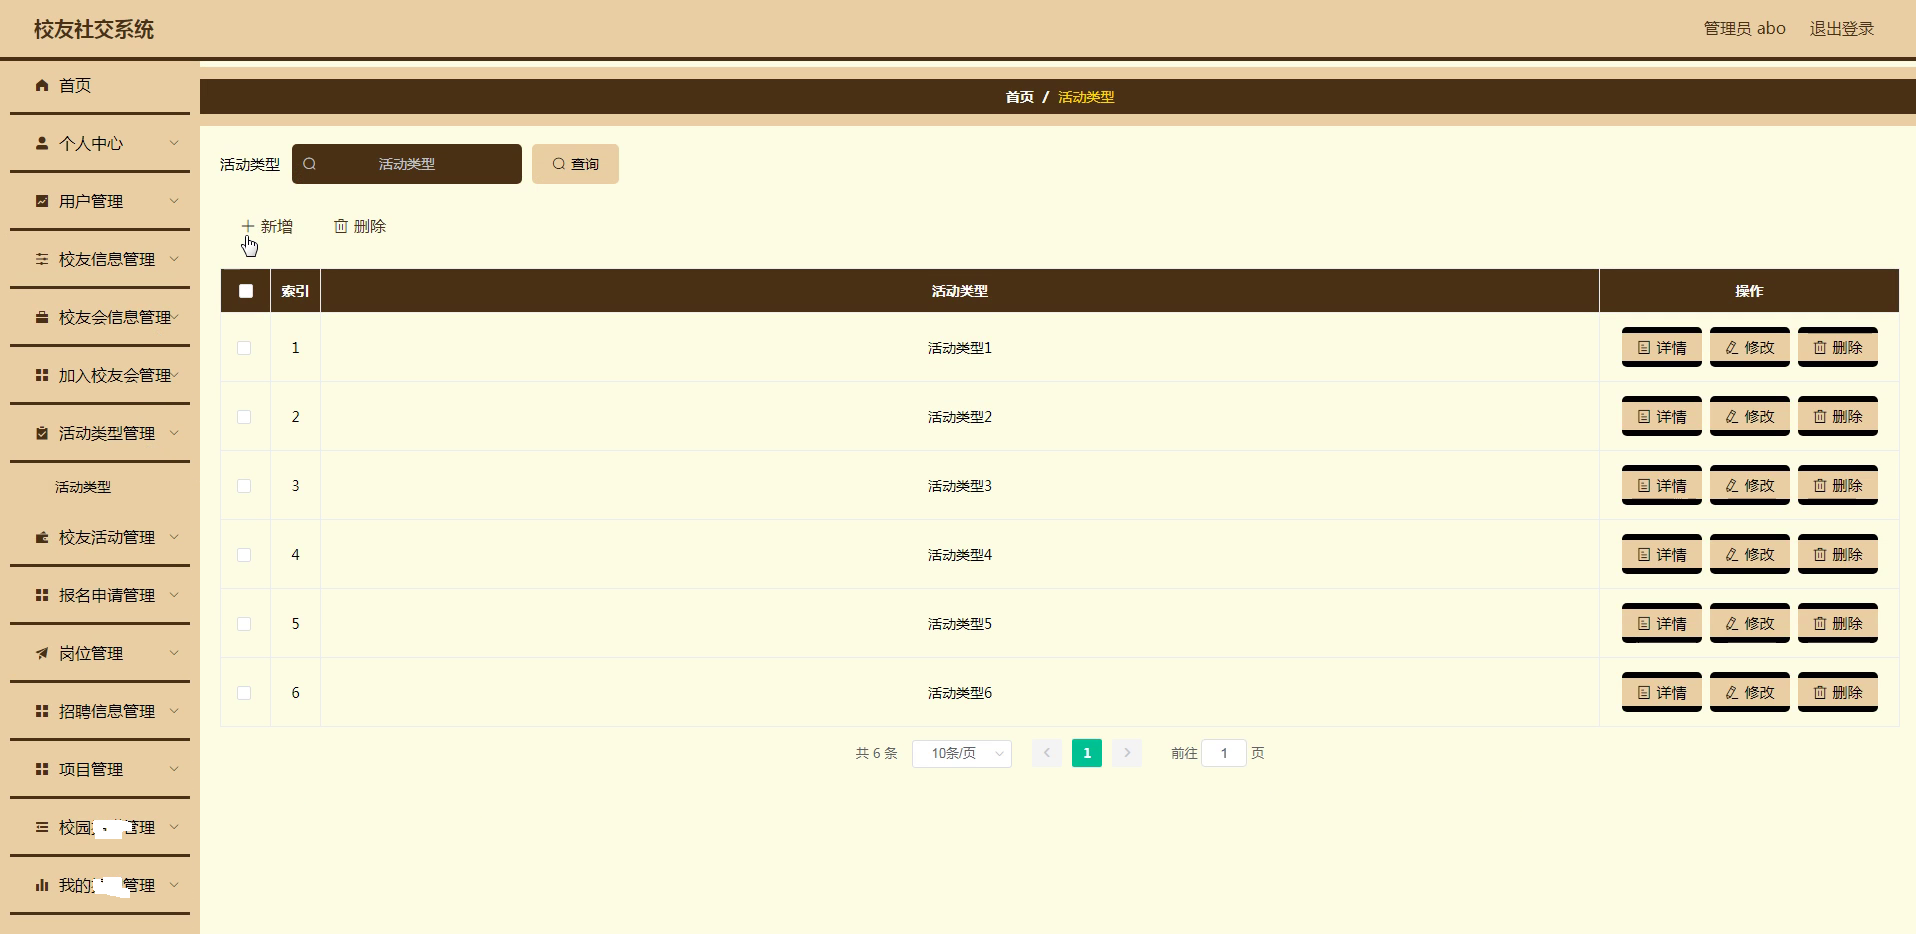Viewport: 1916px width, 934px height.
Task: Focus the 活动类型 search input field
Action: coord(407,164)
